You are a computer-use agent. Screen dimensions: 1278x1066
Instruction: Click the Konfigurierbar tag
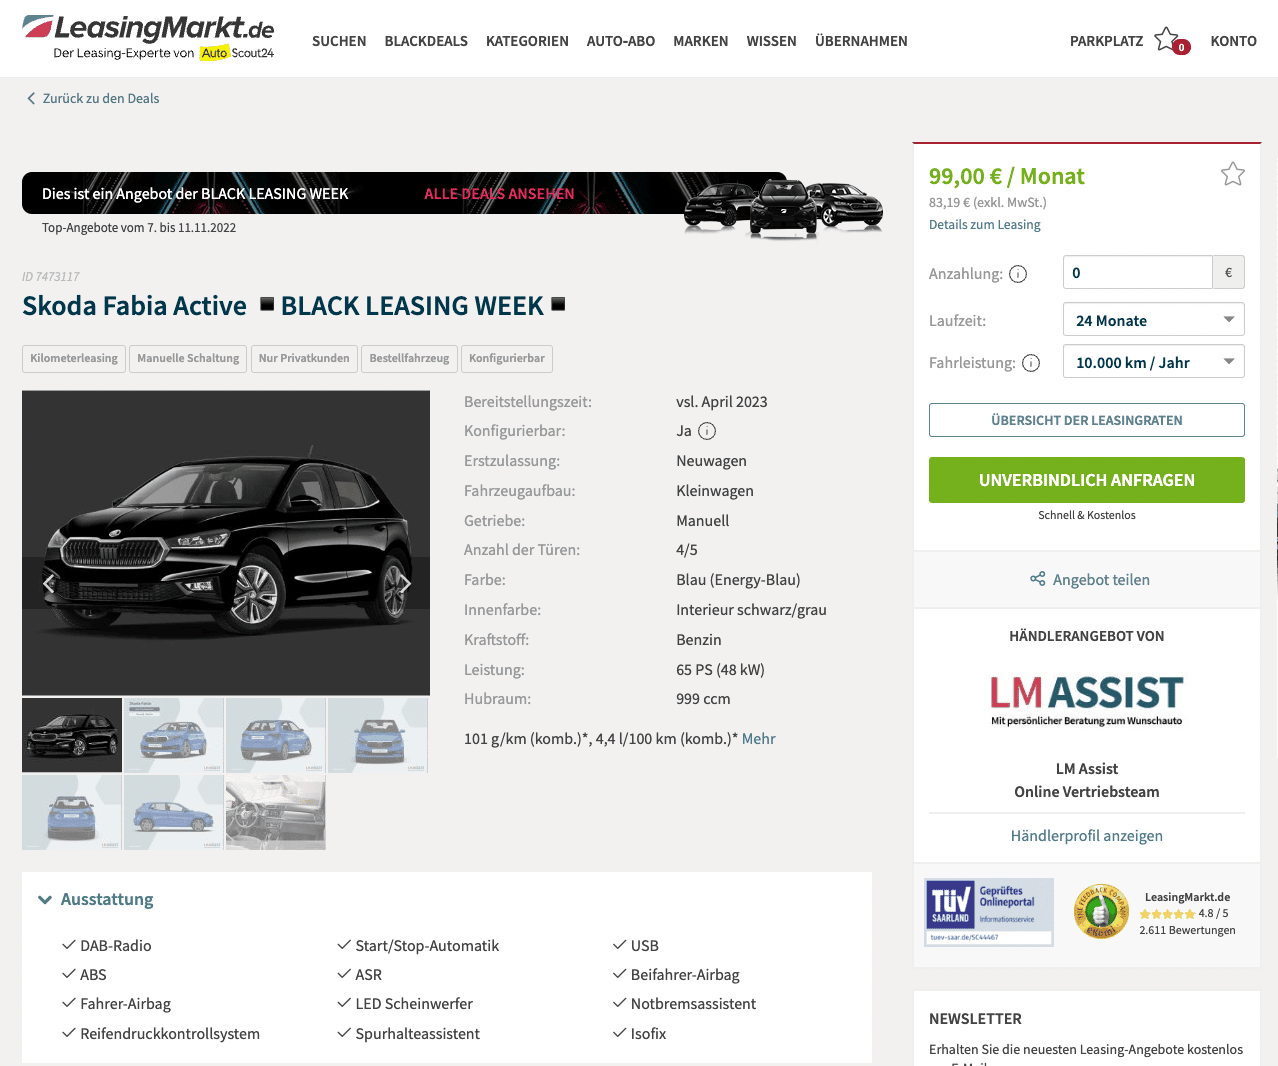pyautogui.click(x=507, y=358)
